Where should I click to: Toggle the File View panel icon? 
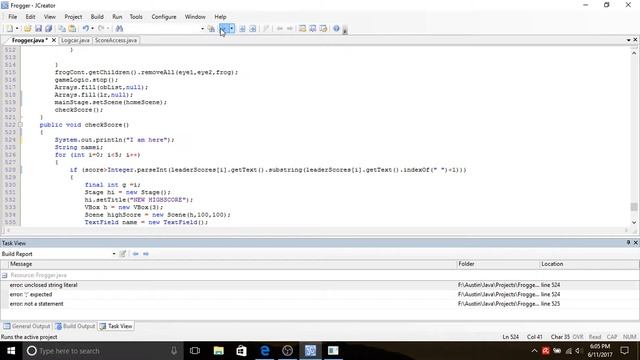[302, 29]
